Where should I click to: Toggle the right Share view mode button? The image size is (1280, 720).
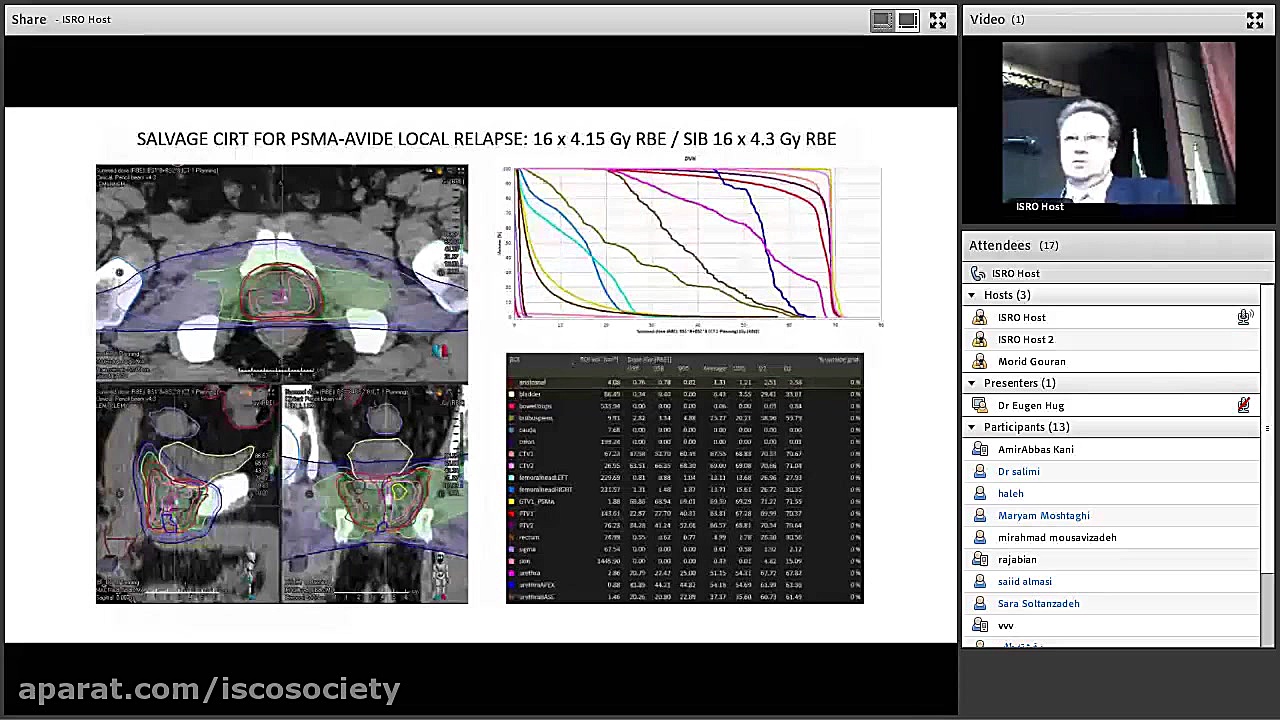907,20
